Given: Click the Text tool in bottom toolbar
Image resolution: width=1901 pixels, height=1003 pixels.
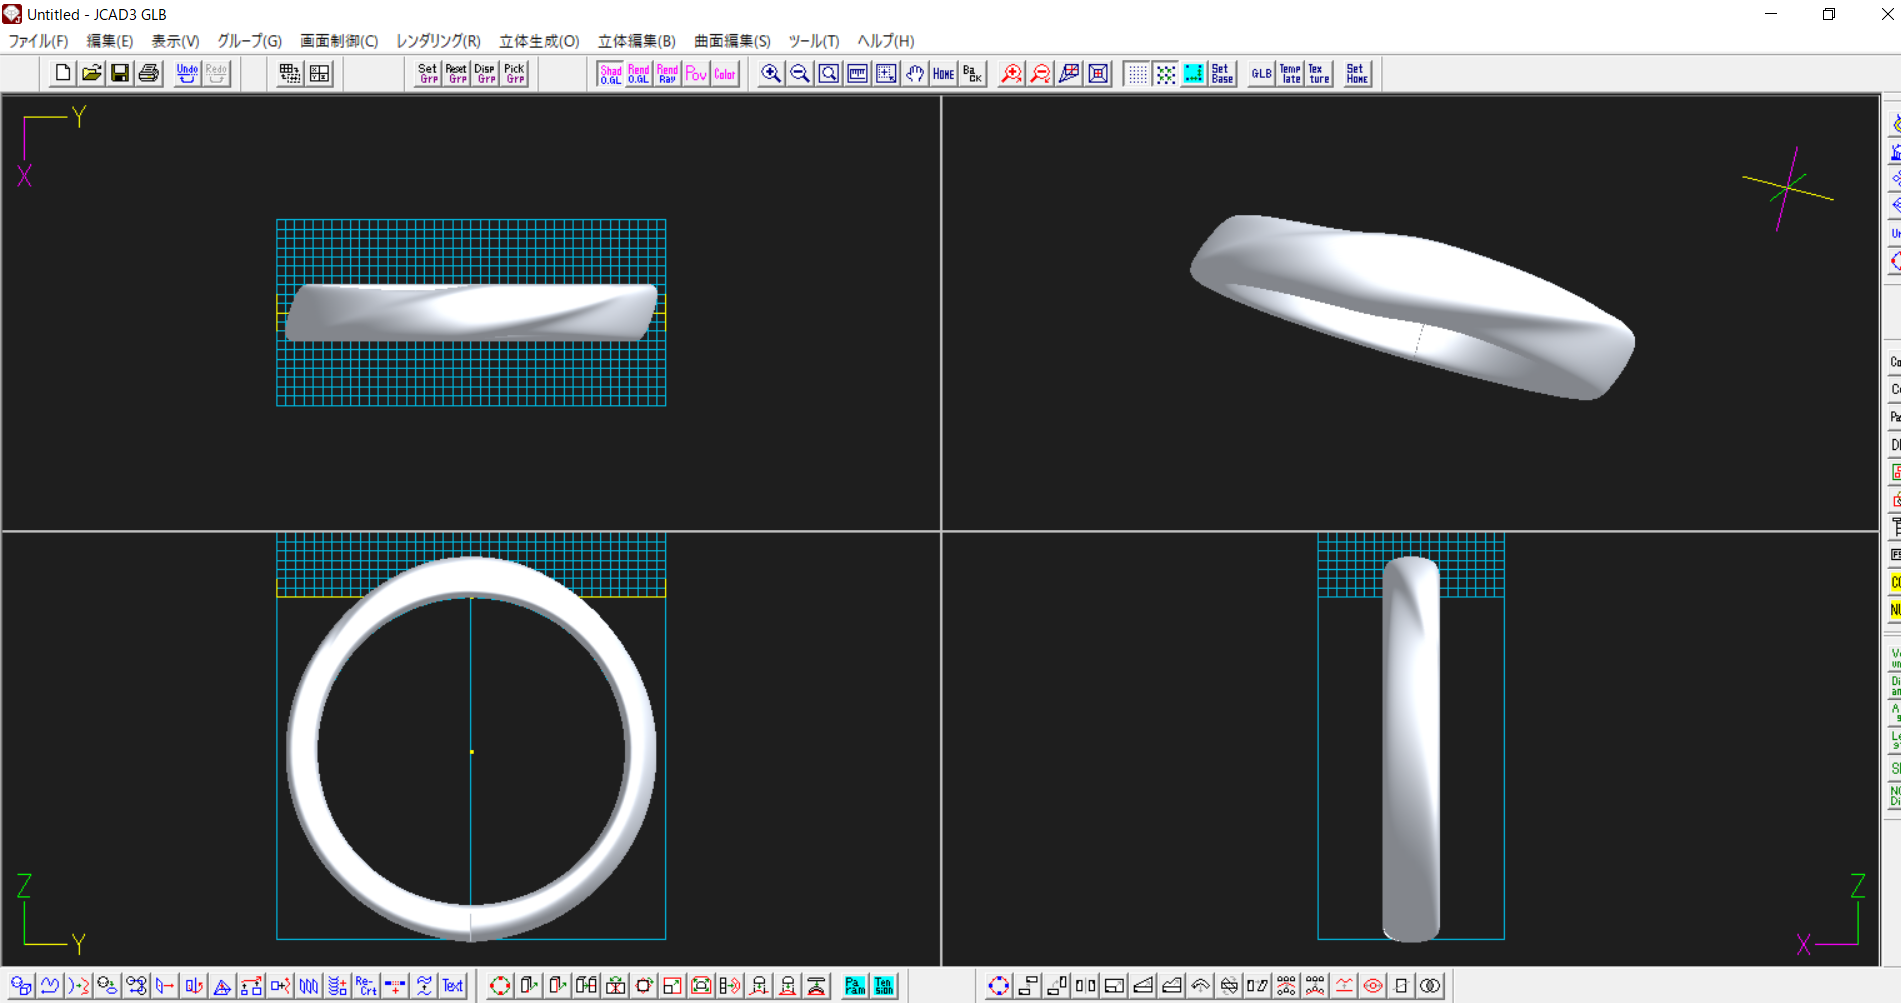Looking at the screenshot, I should (x=453, y=986).
